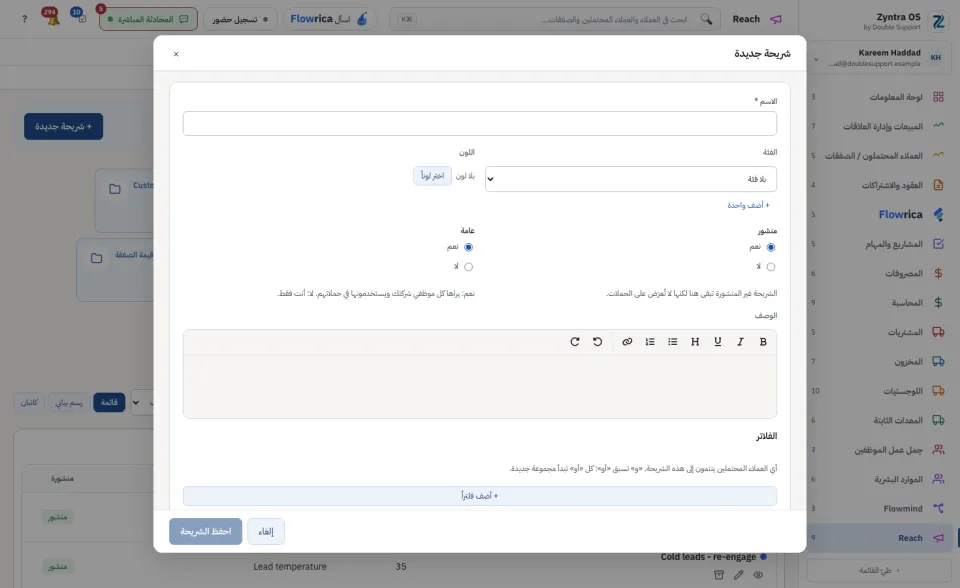Open Flowmind in the sidebar
This screenshot has width=960, height=588.
[x=879, y=508]
